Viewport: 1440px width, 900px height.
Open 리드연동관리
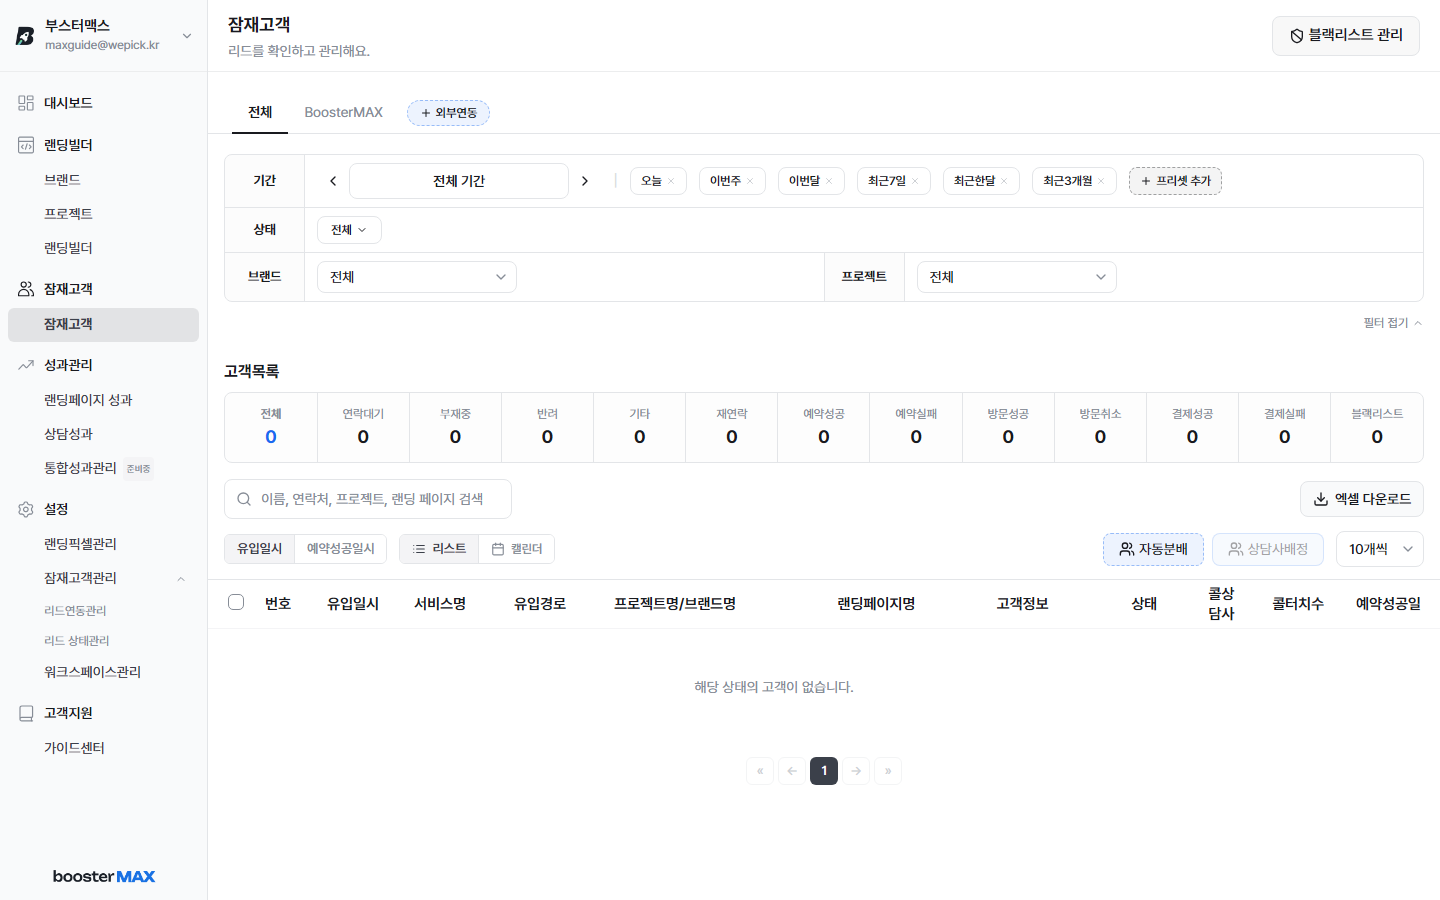point(75,611)
